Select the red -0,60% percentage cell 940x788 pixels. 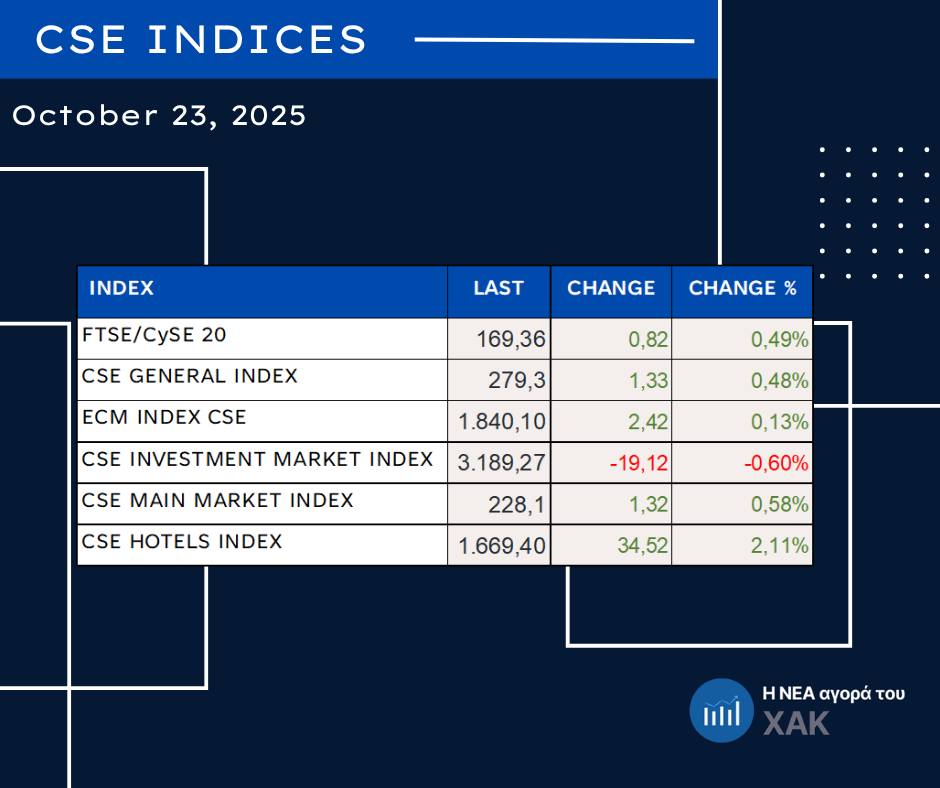tap(775, 464)
